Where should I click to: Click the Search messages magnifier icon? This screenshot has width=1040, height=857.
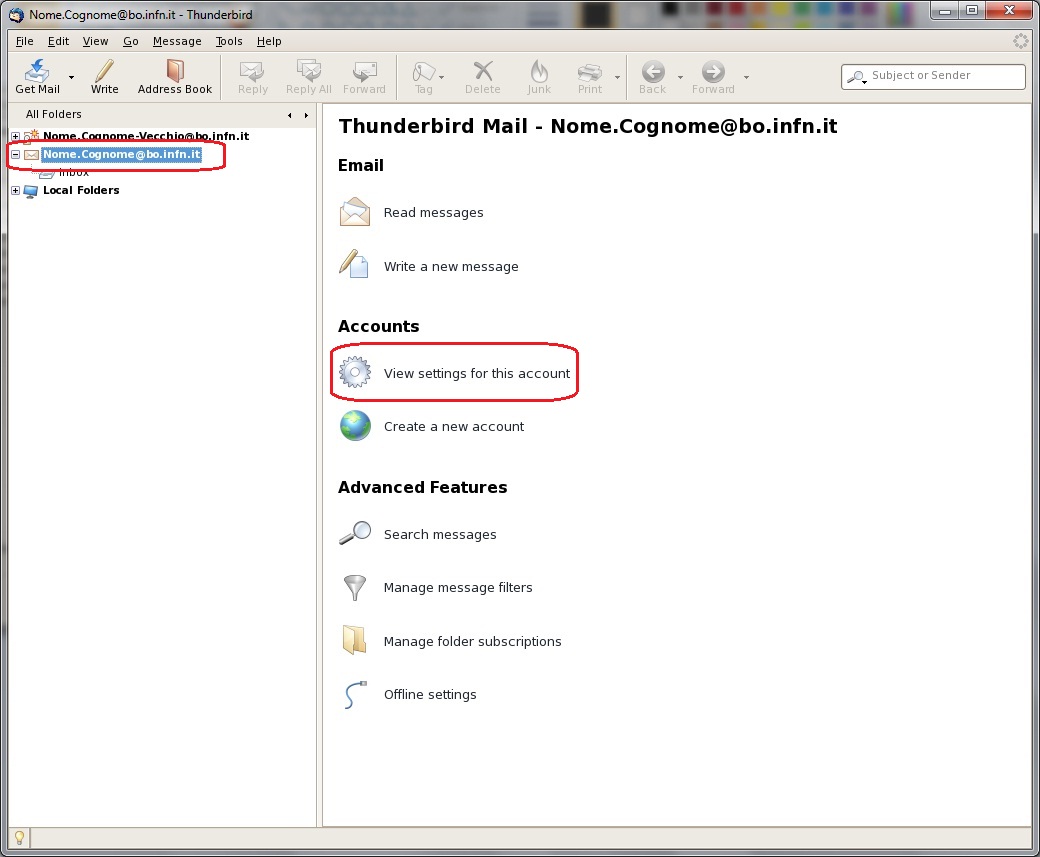click(x=356, y=533)
